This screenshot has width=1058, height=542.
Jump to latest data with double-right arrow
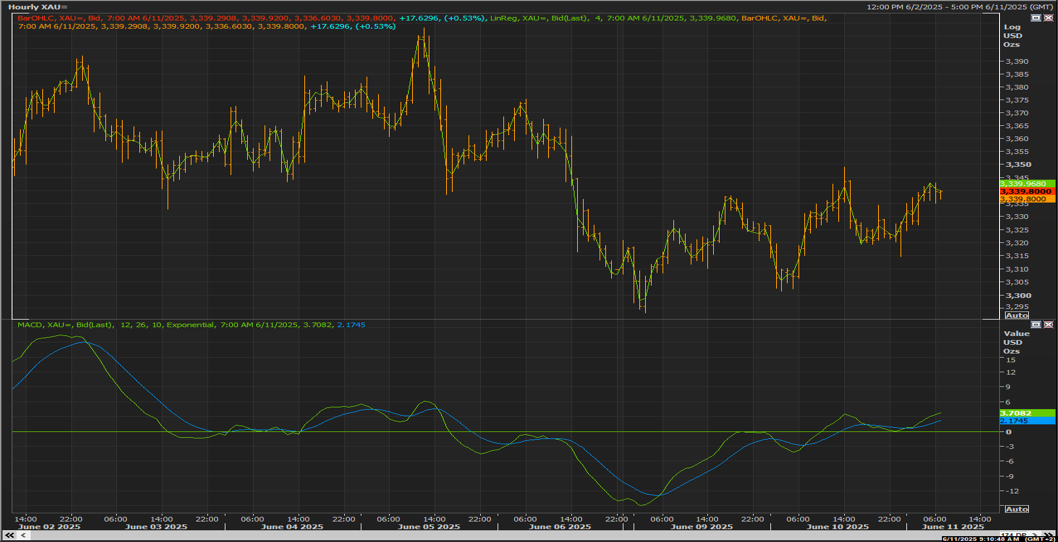pyautogui.click(x=1050, y=533)
